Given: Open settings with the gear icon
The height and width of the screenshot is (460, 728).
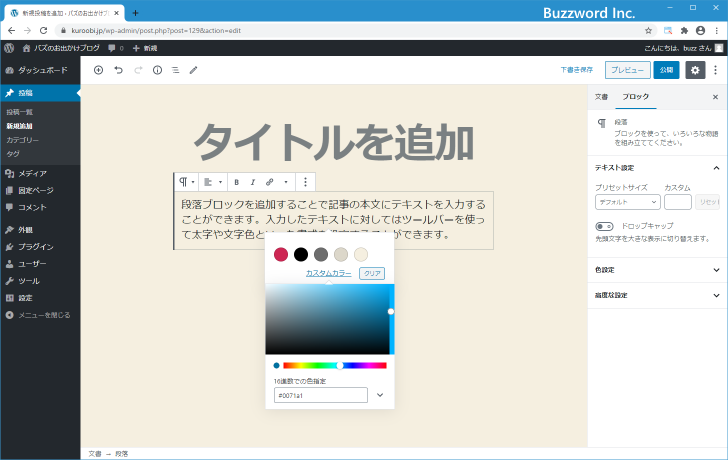Looking at the screenshot, I should point(695,70).
